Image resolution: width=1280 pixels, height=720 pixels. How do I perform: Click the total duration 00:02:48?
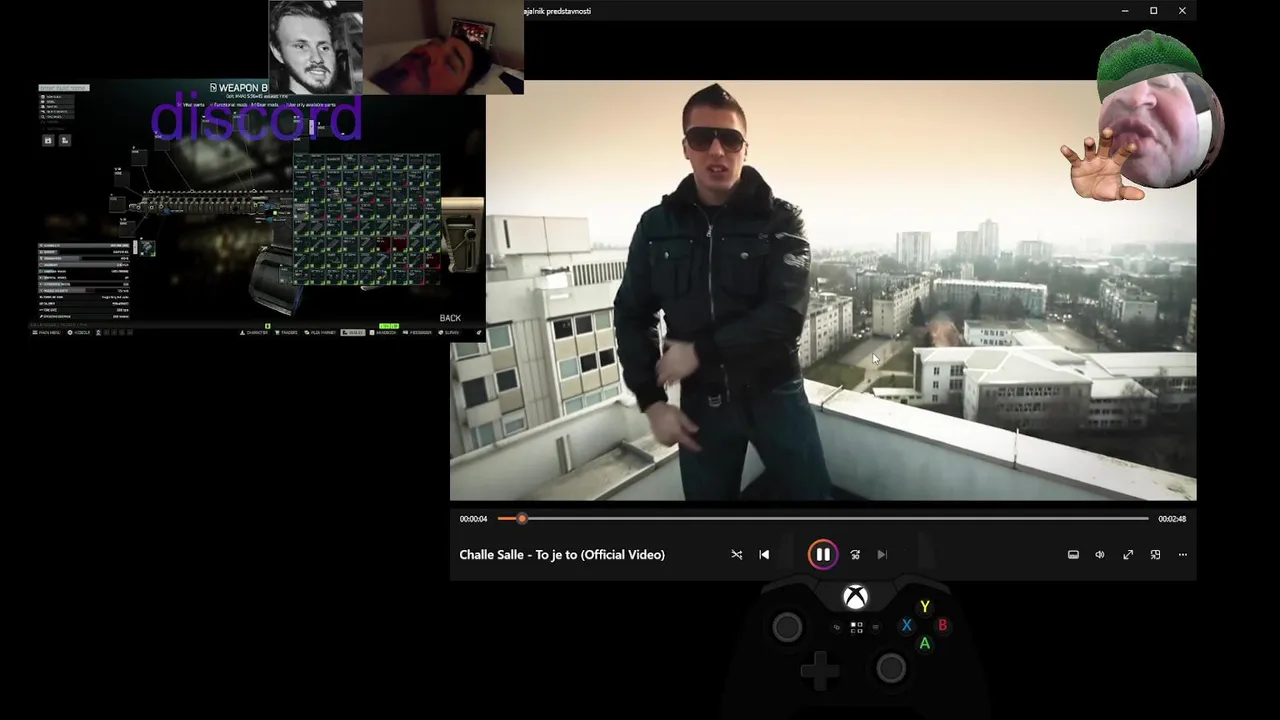(1172, 519)
